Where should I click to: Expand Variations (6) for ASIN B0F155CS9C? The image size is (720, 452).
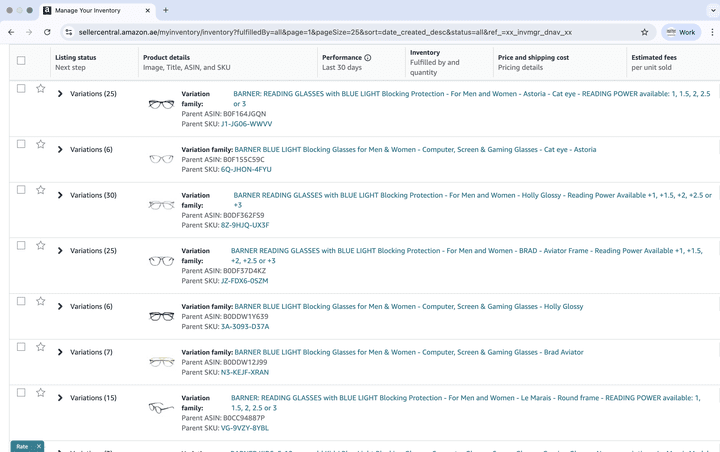pos(60,149)
